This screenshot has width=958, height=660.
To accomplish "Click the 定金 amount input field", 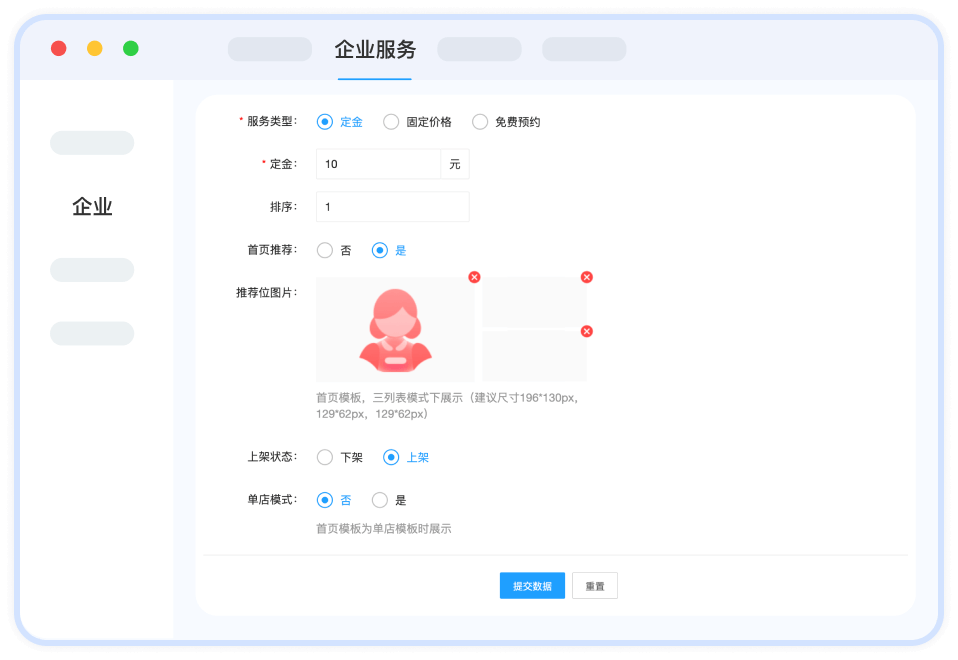I will 378,164.
